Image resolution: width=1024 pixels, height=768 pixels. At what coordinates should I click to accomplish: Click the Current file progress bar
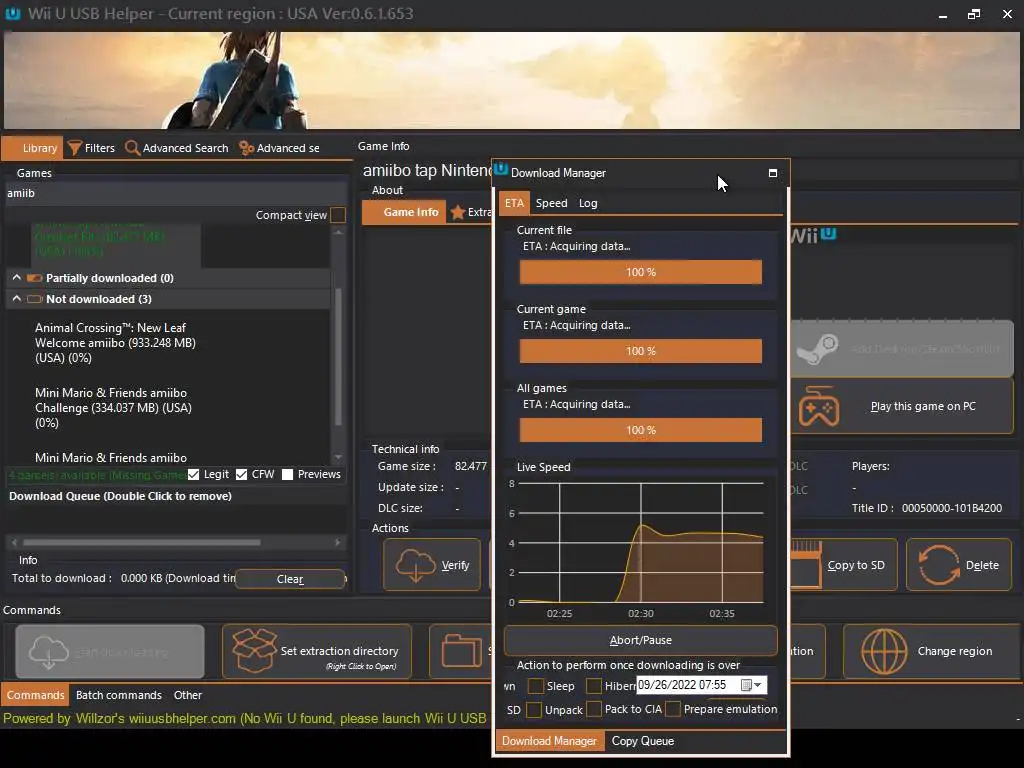(641, 272)
